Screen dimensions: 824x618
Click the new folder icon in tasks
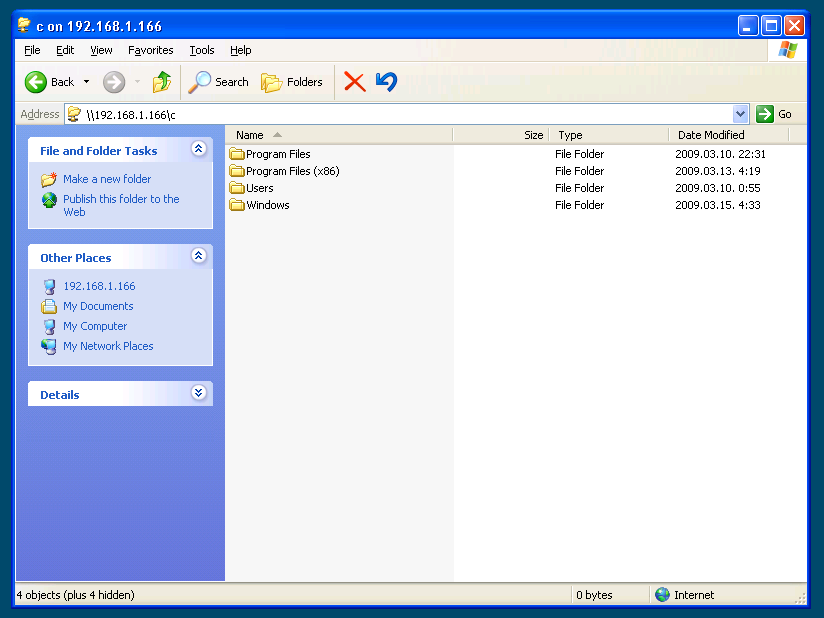click(x=49, y=180)
